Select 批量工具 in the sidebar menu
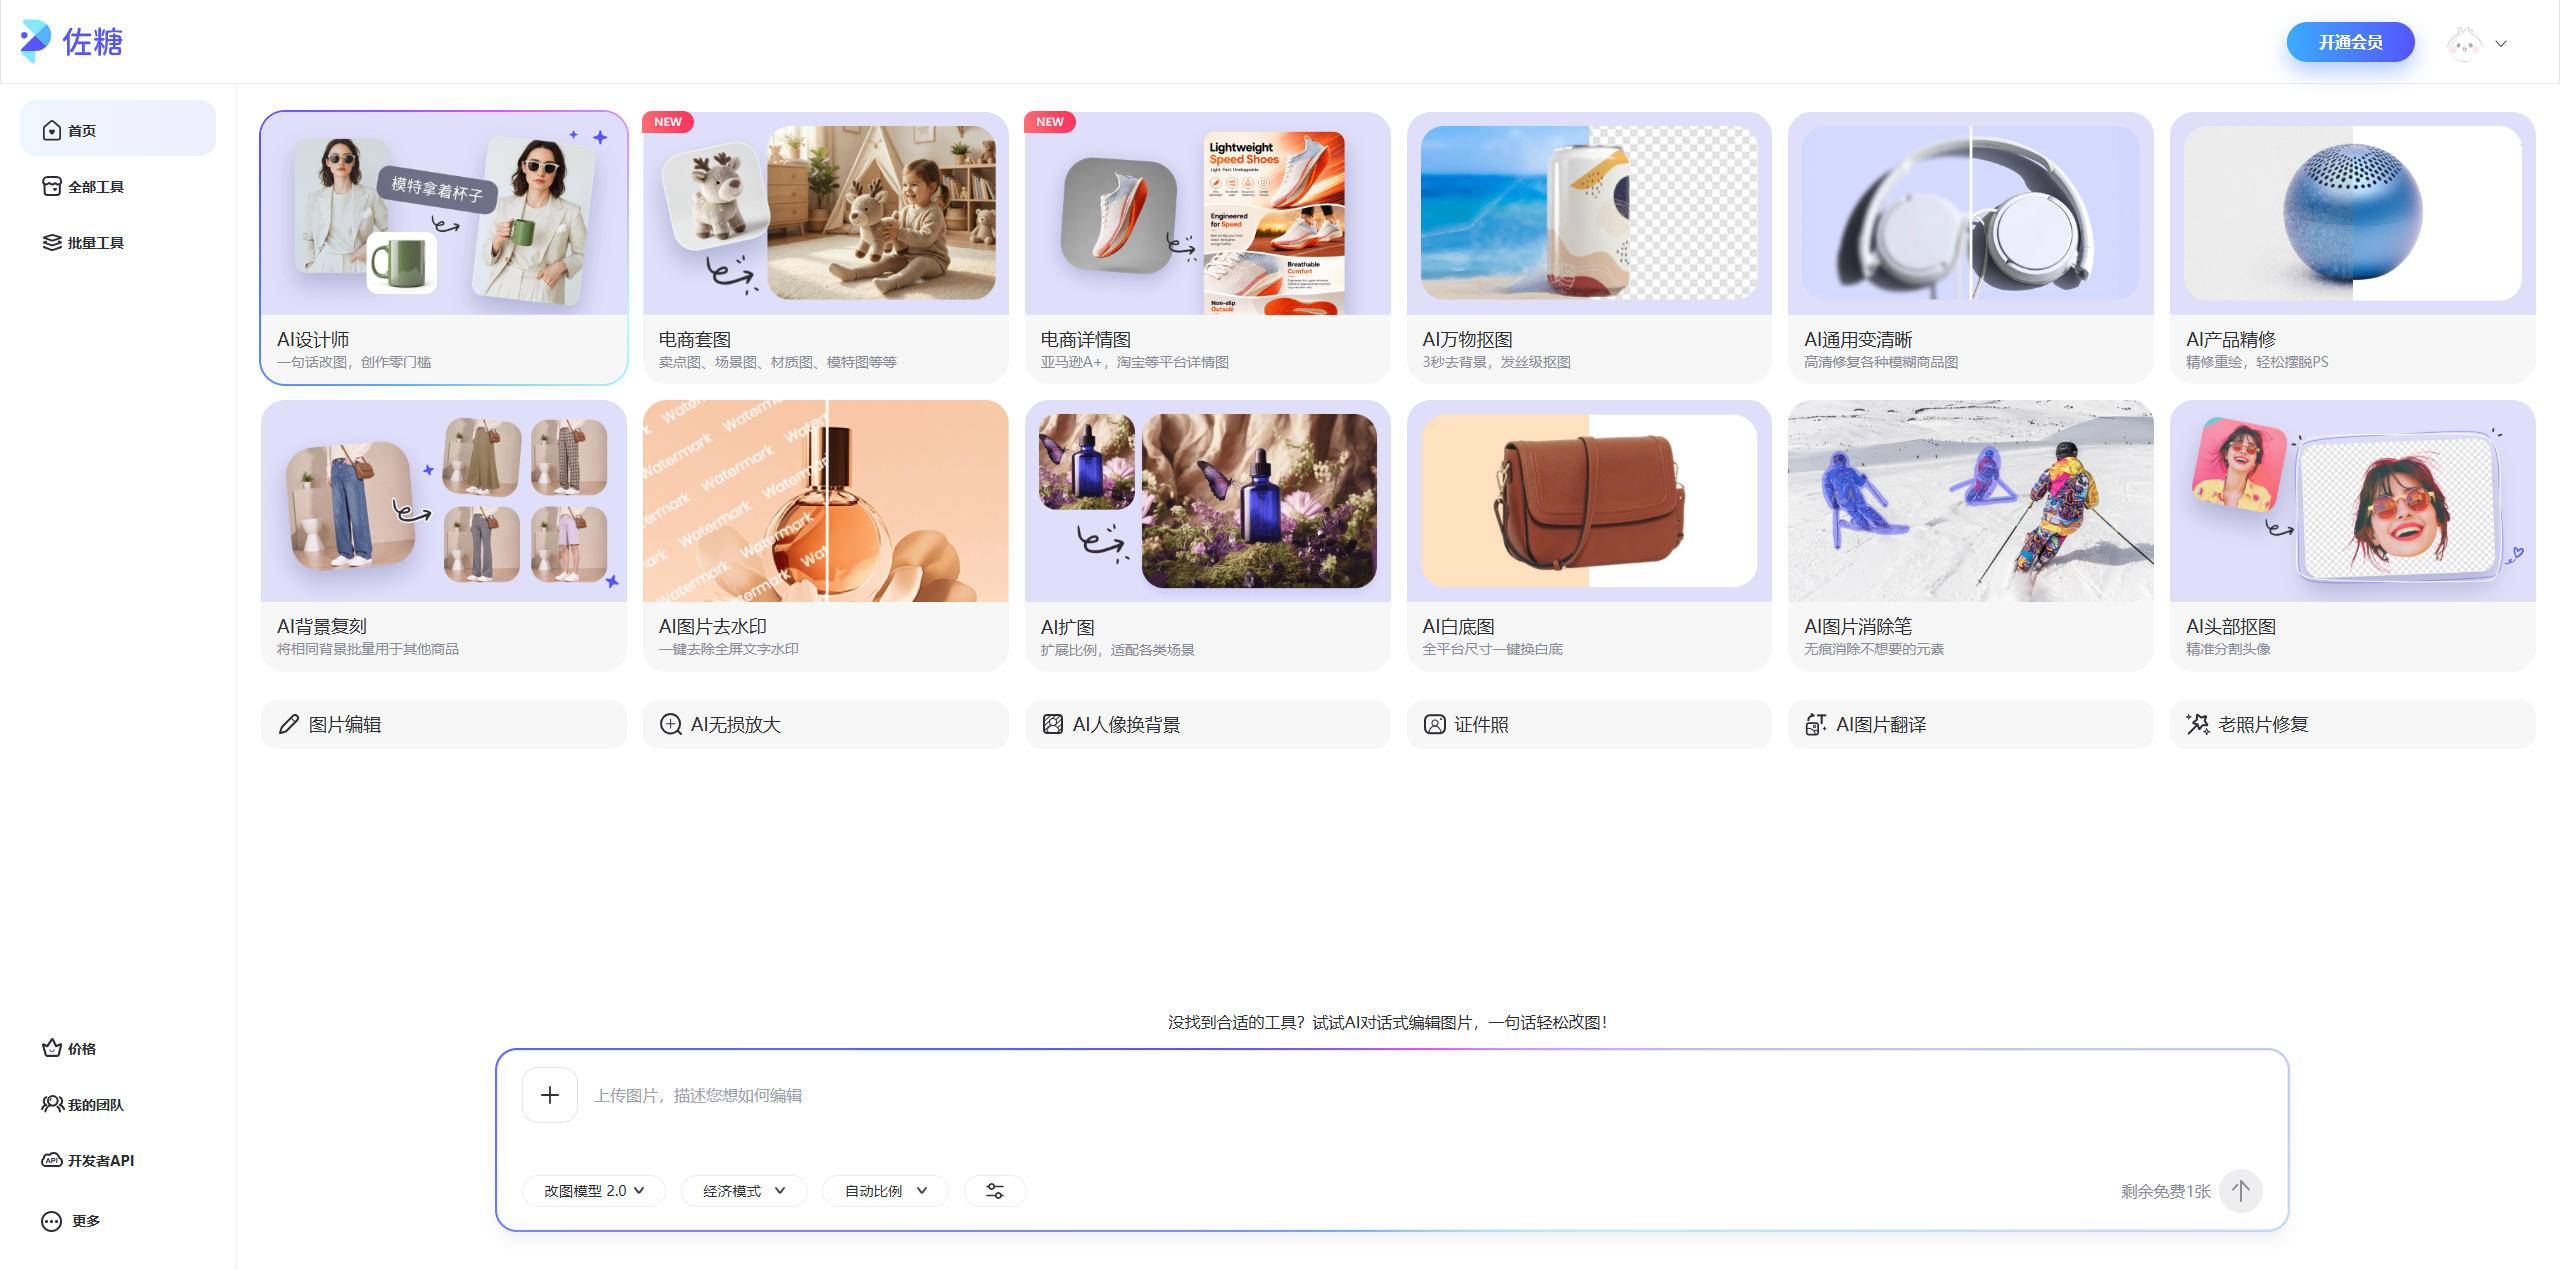Screen dimensions: 2560x1270 pyautogui.click(x=118, y=243)
